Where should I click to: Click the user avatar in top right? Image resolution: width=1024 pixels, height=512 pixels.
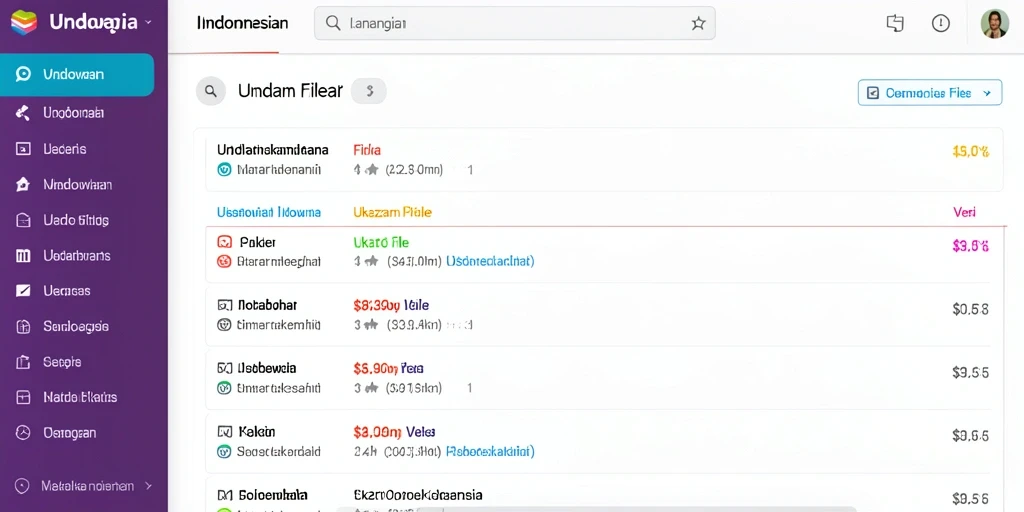point(995,24)
